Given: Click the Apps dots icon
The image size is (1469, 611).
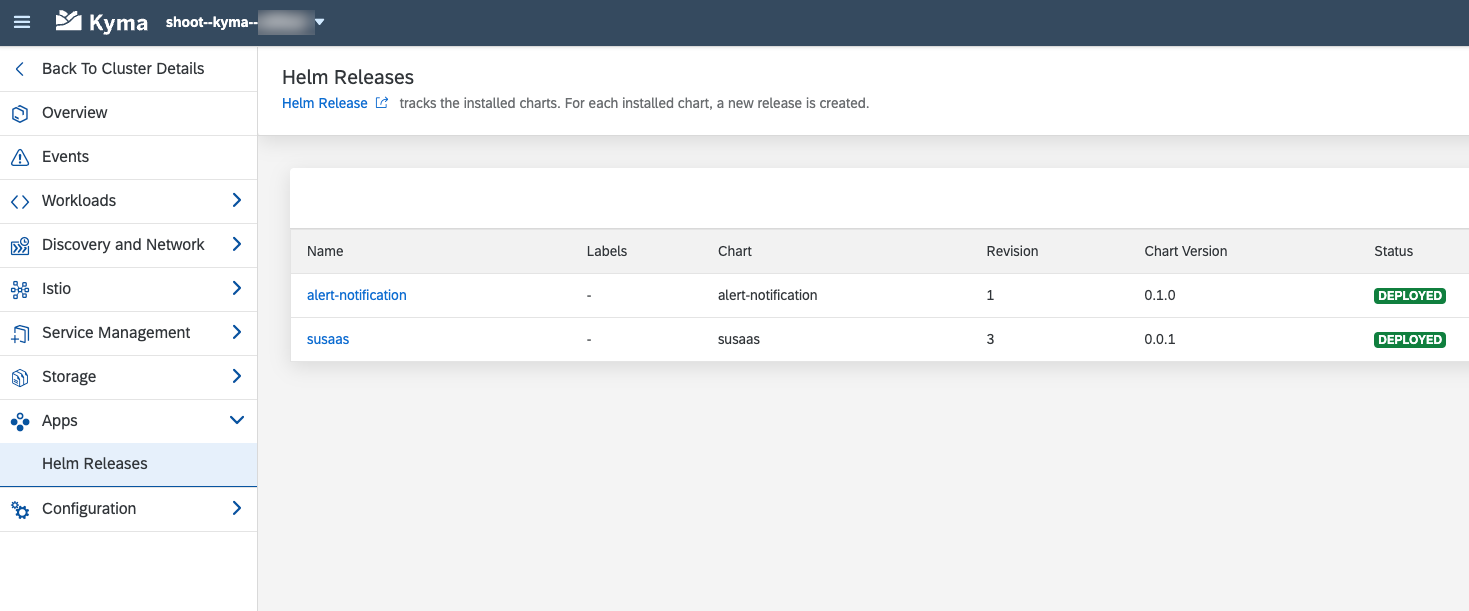Looking at the screenshot, I should pyautogui.click(x=20, y=421).
